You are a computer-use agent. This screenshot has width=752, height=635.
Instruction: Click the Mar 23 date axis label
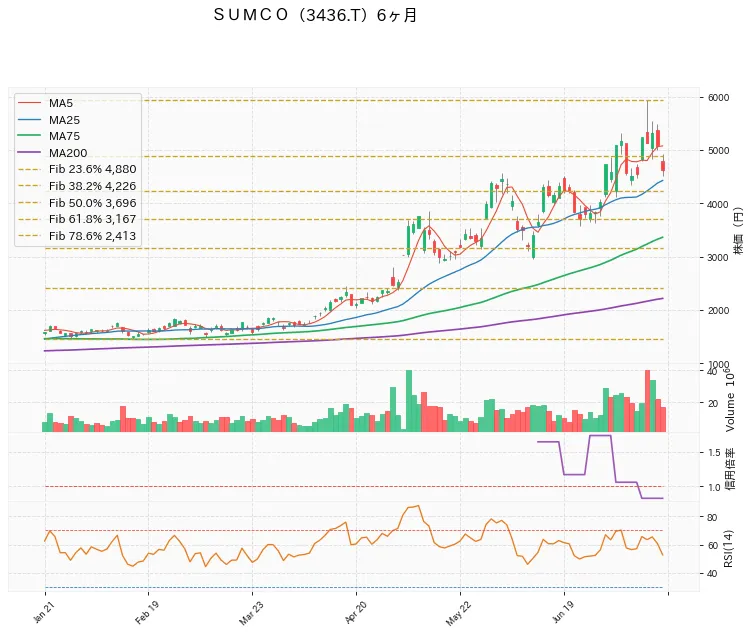tap(251, 613)
